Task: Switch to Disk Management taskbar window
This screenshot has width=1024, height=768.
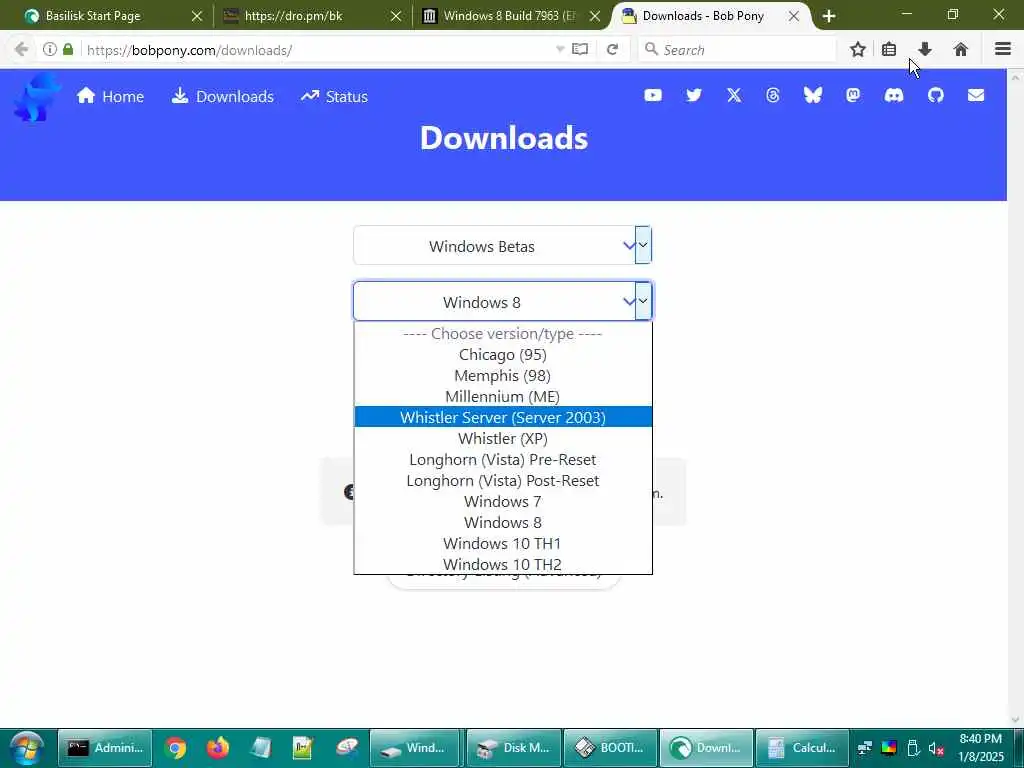Action: click(513, 748)
